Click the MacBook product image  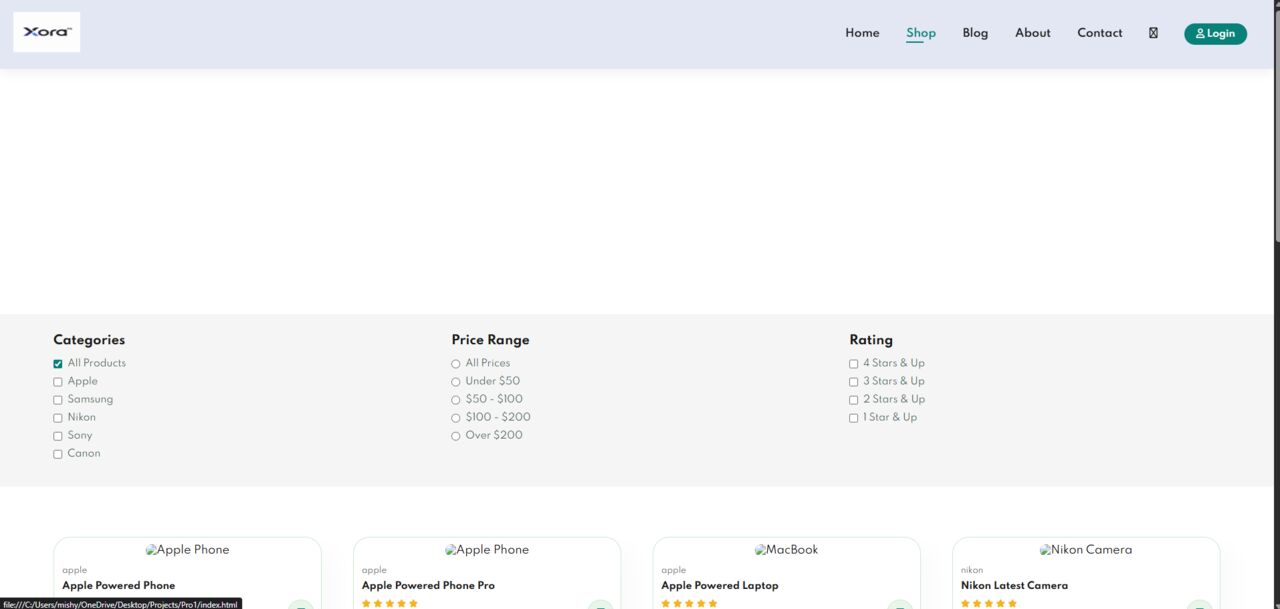786,550
